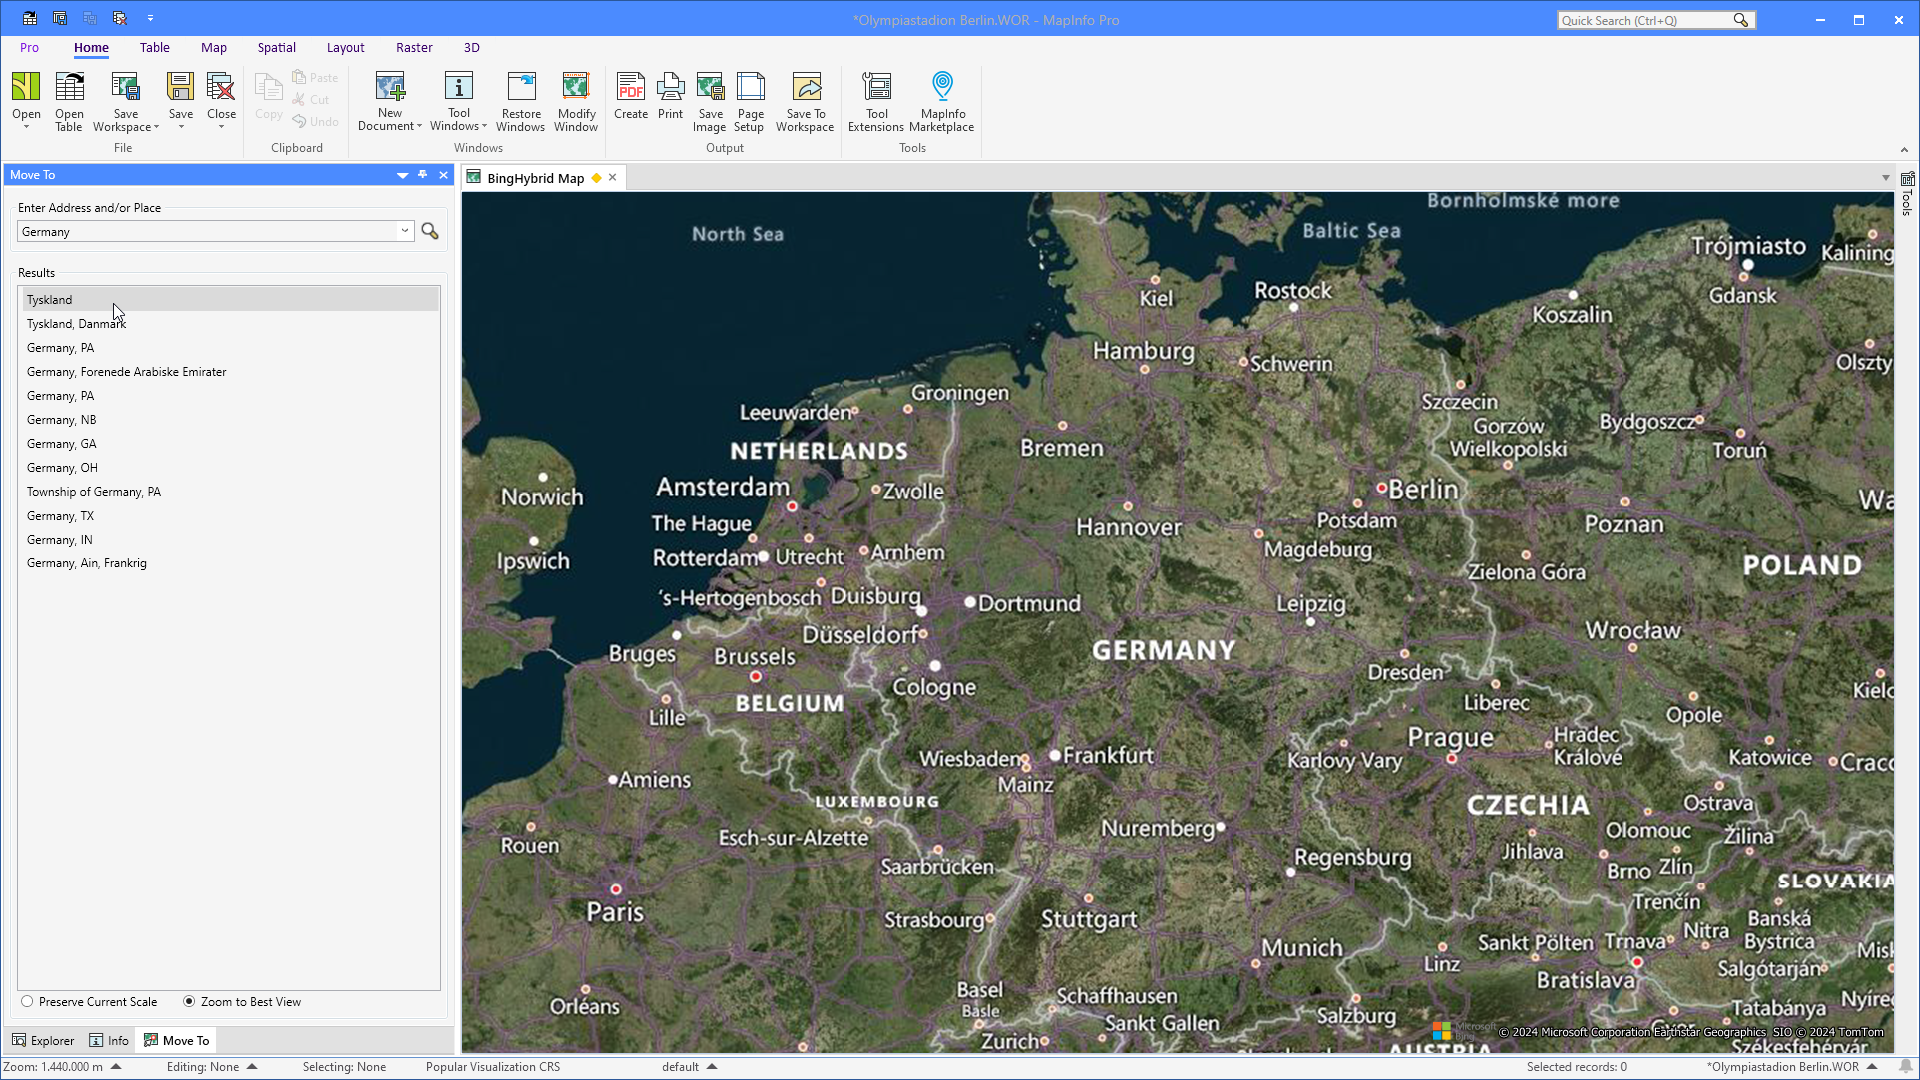Select Preserve Current Scale option
The image size is (1920, 1080).
tap(28, 1001)
